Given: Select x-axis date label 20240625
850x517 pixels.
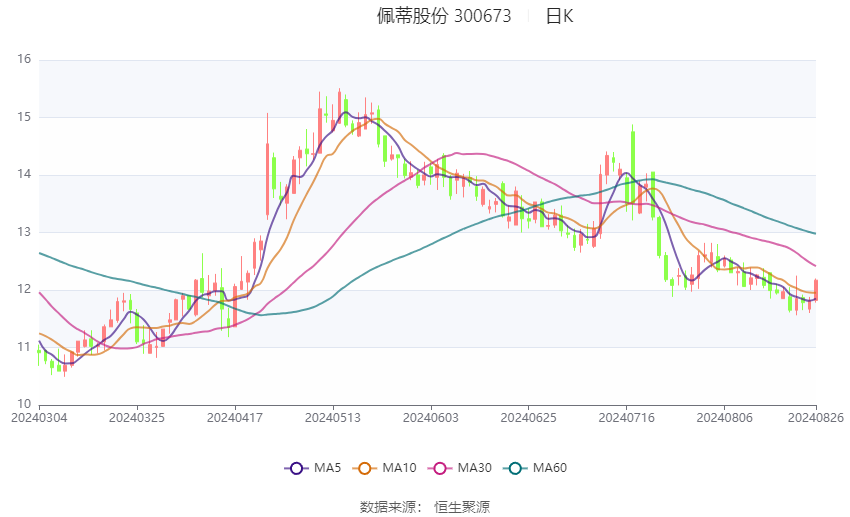Looking at the screenshot, I should 529,418.
